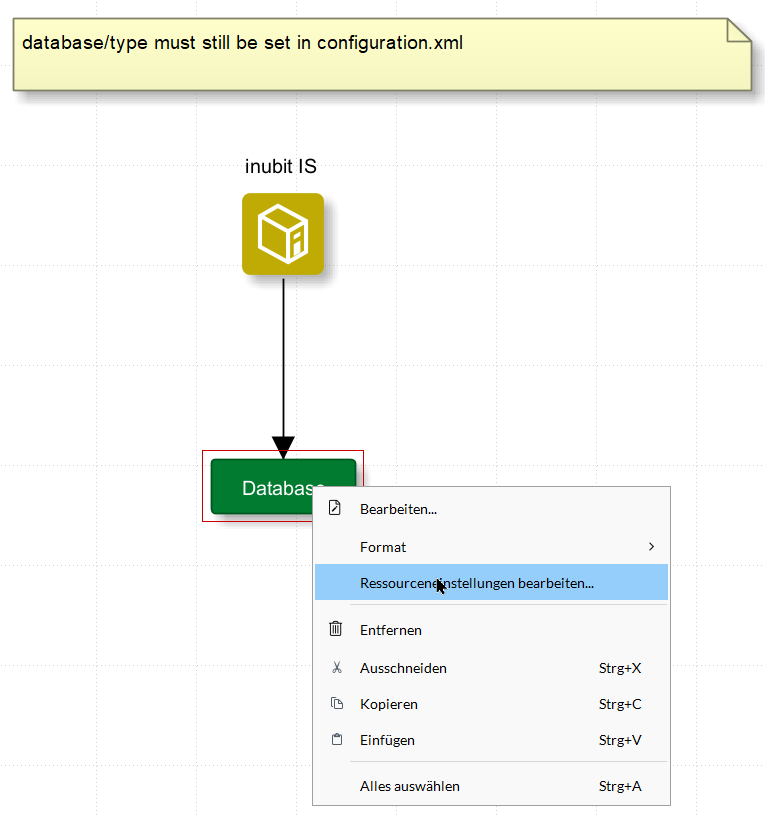The height and width of the screenshot is (818, 765).
Task: Select Alles auswählen menu entry
Action: pos(410,786)
